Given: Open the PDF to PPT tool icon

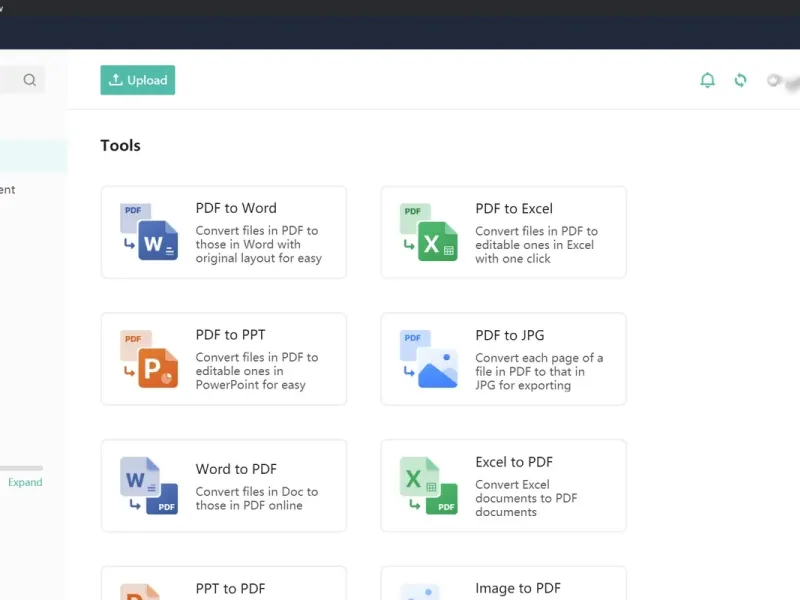Looking at the screenshot, I should 149,359.
